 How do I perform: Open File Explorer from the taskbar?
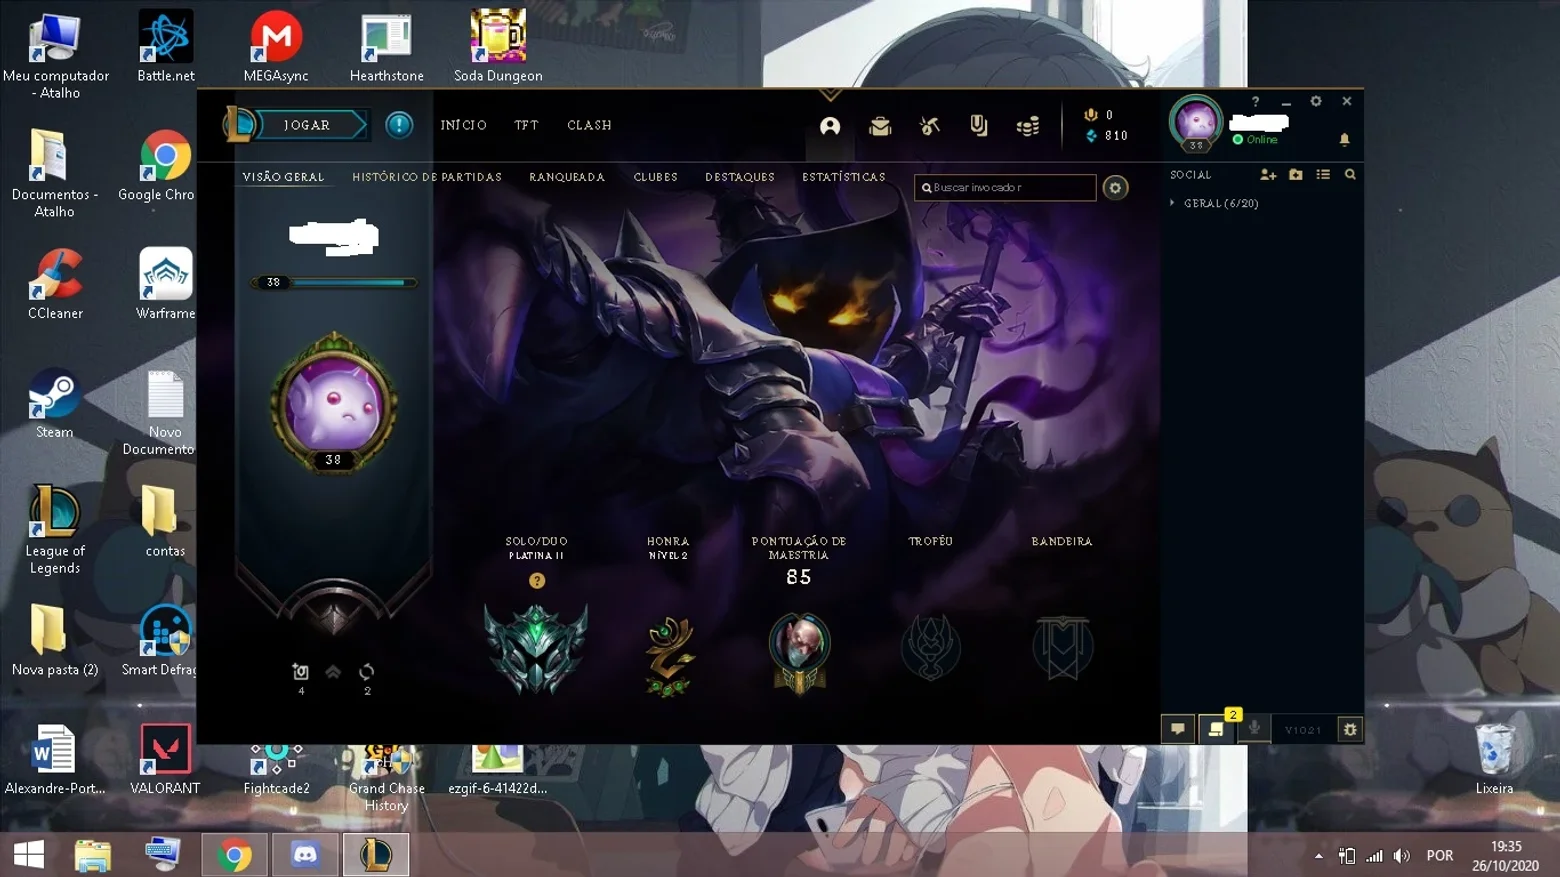pyautogui.click(x=92, y=855)
